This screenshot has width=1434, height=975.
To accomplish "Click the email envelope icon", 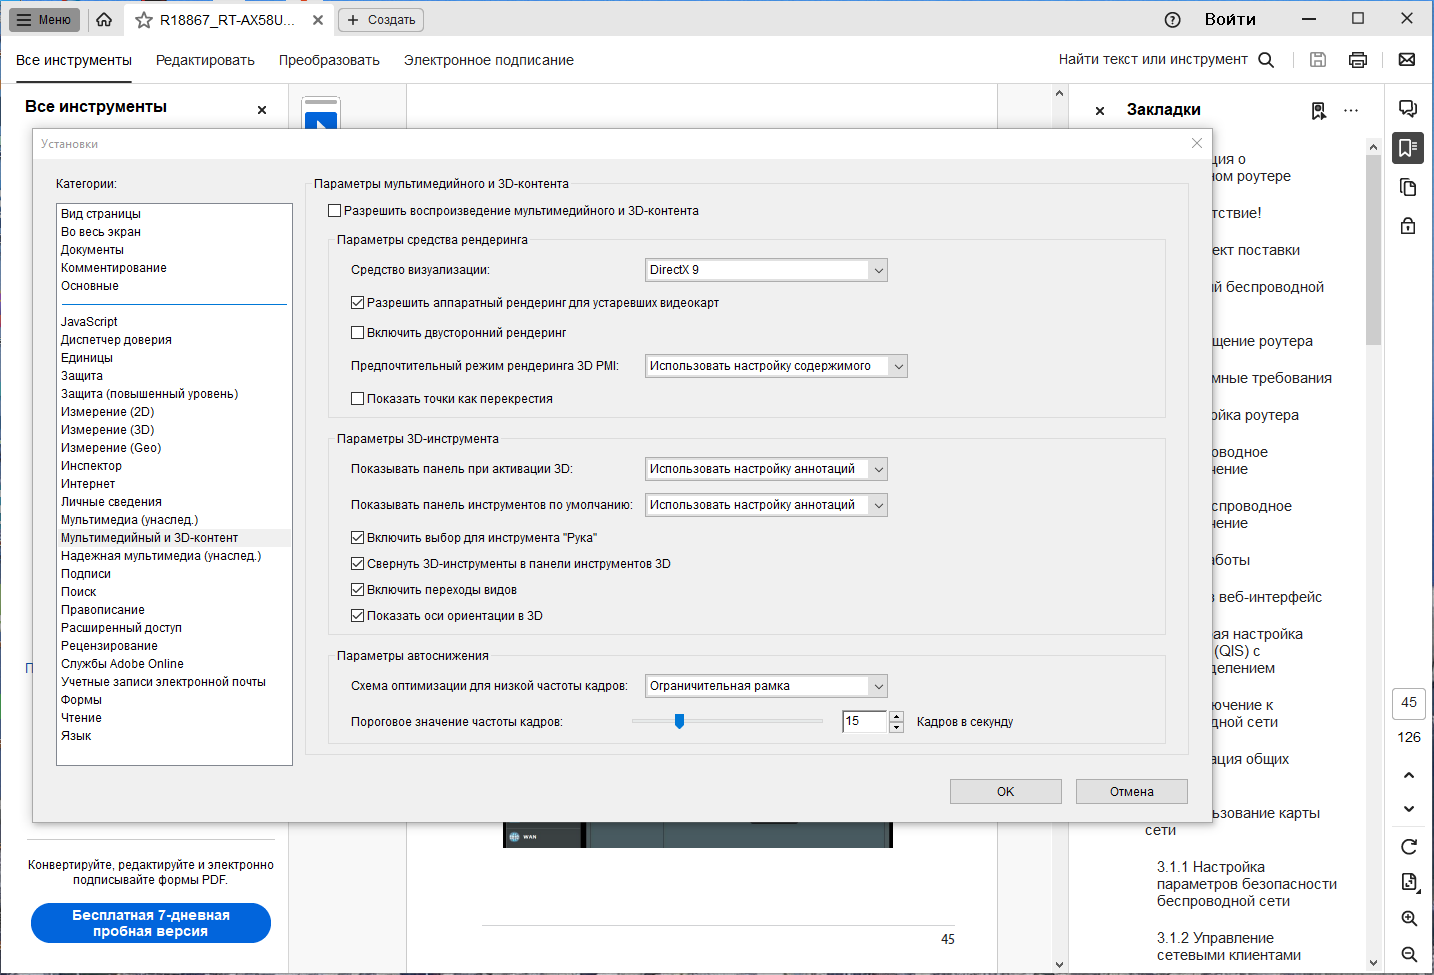I will pos(1407,60).
